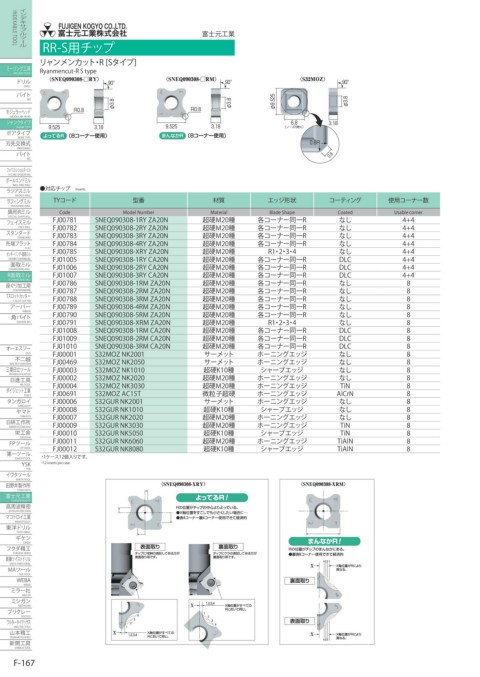The image size is (480, 677).
Task: Open the SNEQ090308-RY insert top-view image
Action: click(x=54, y=105)
